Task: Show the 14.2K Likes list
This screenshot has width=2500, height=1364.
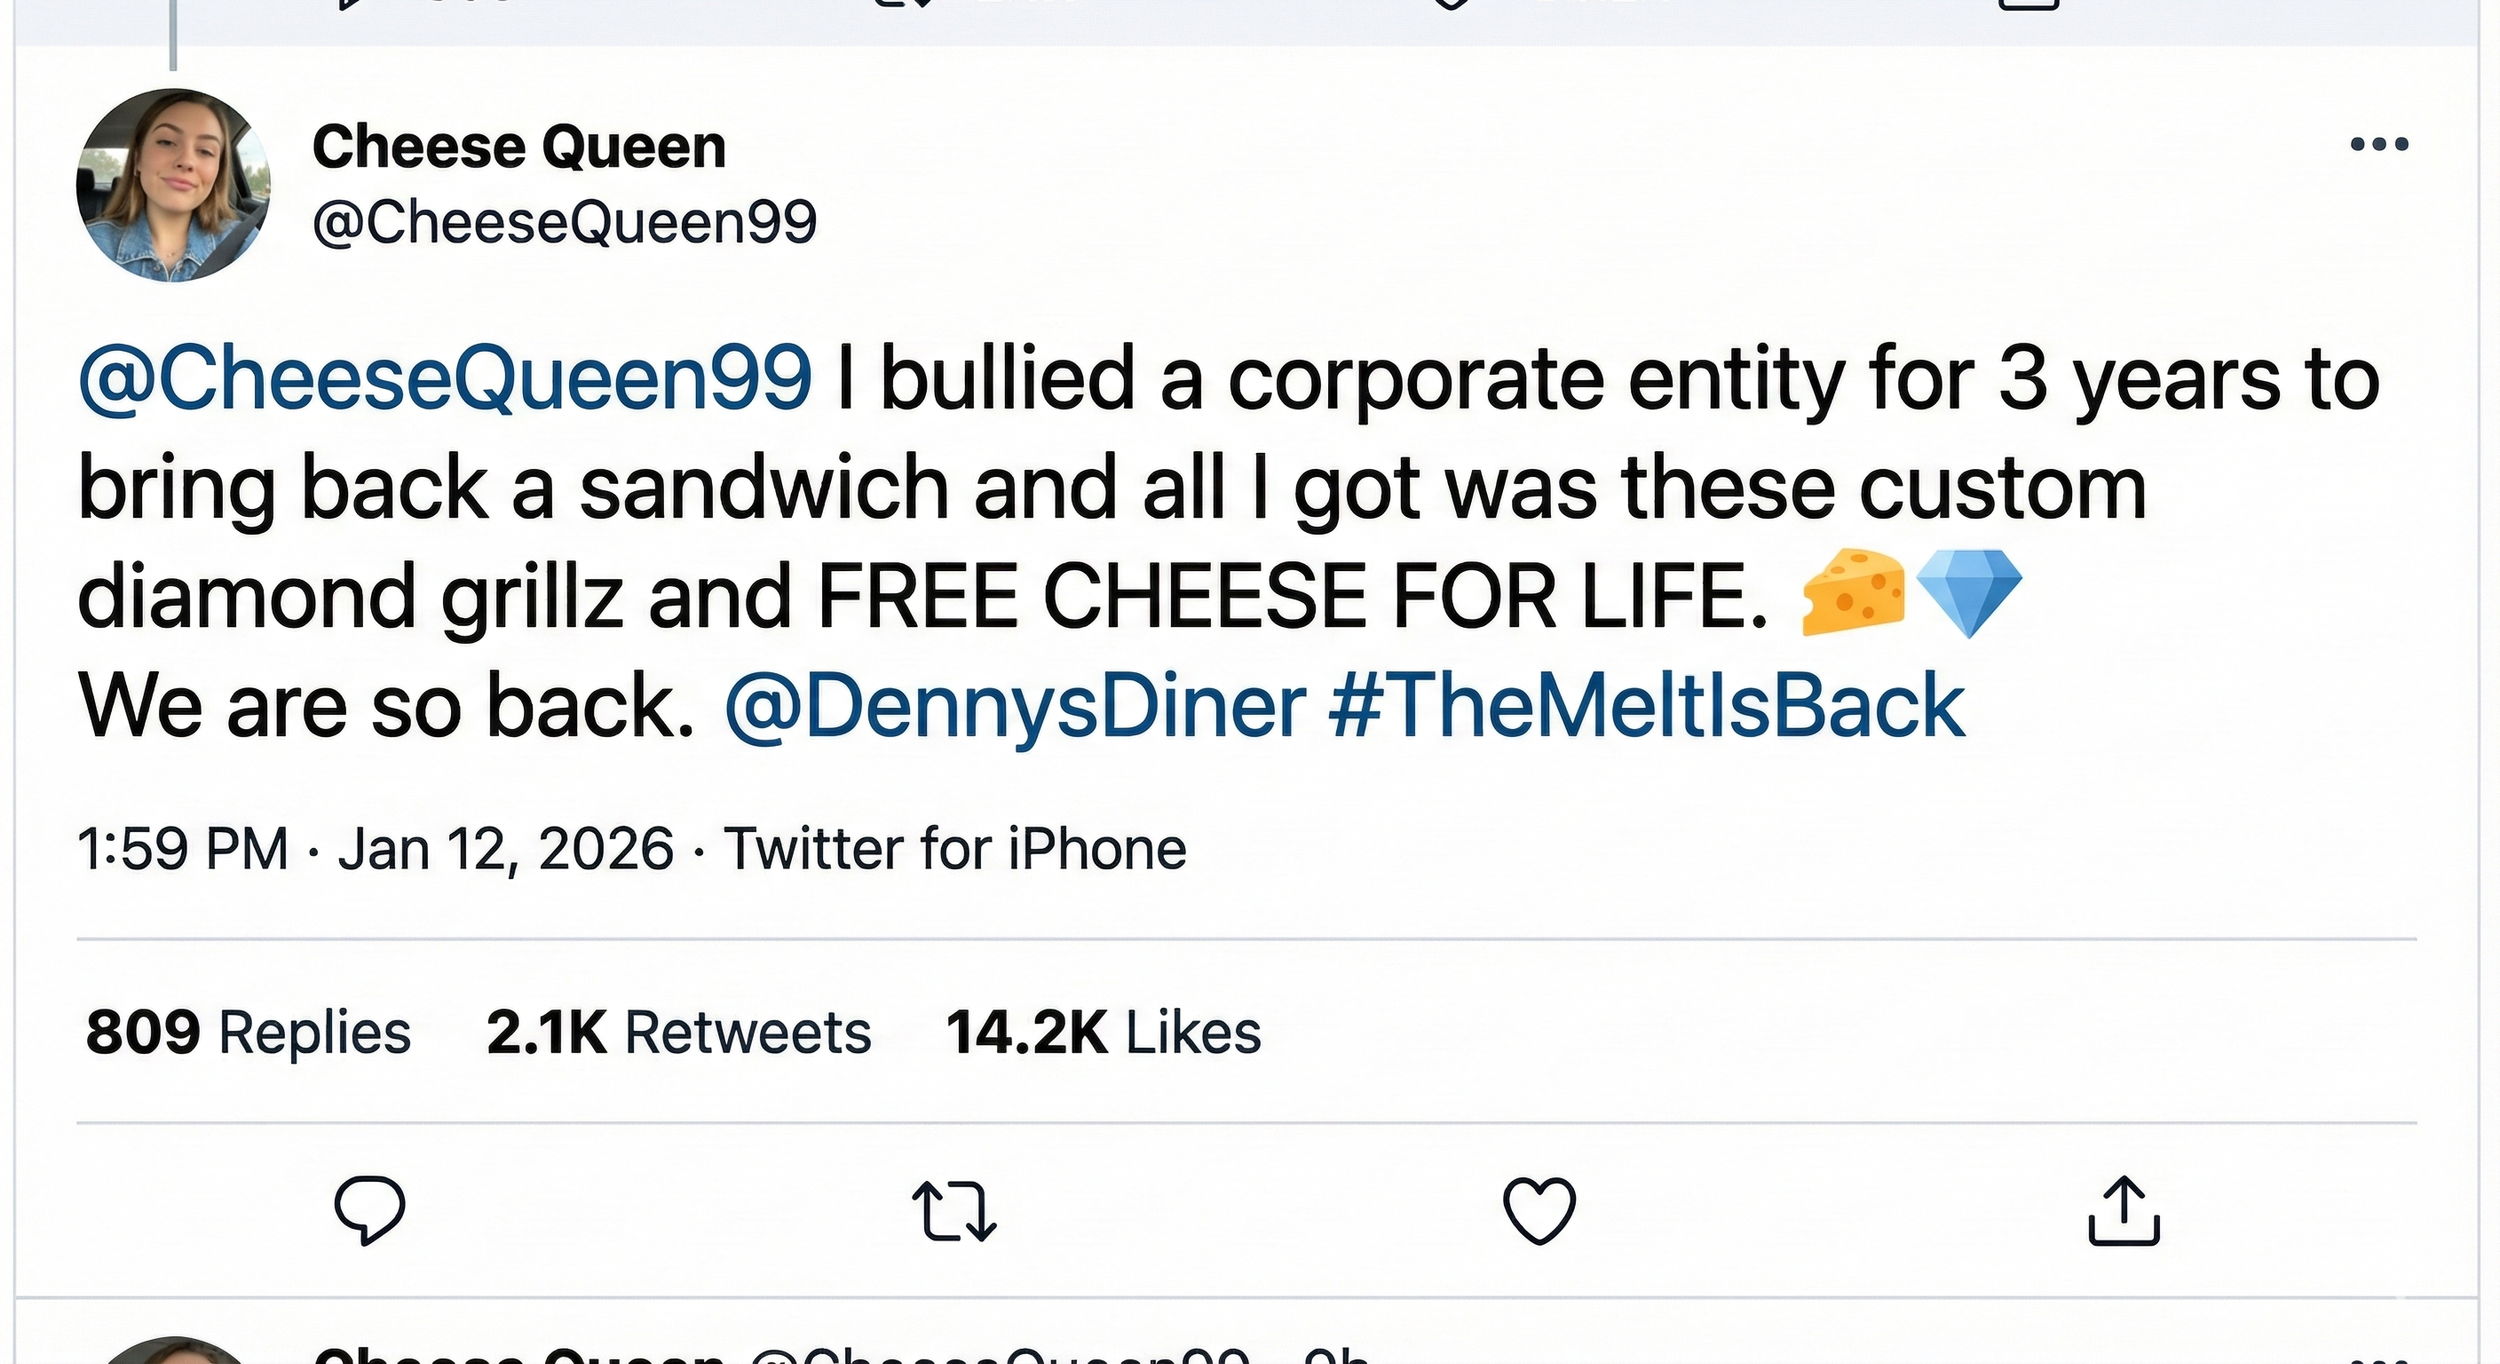Action: 1103,1032
